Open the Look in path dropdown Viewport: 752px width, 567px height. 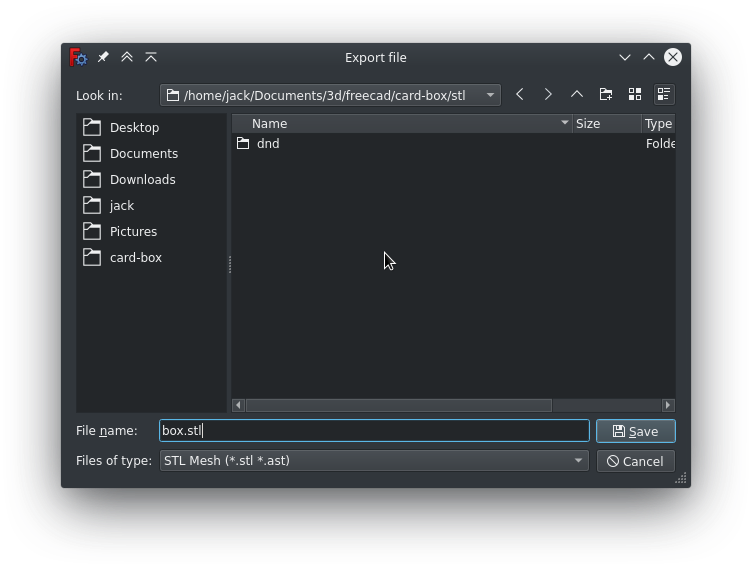point(490,95)
